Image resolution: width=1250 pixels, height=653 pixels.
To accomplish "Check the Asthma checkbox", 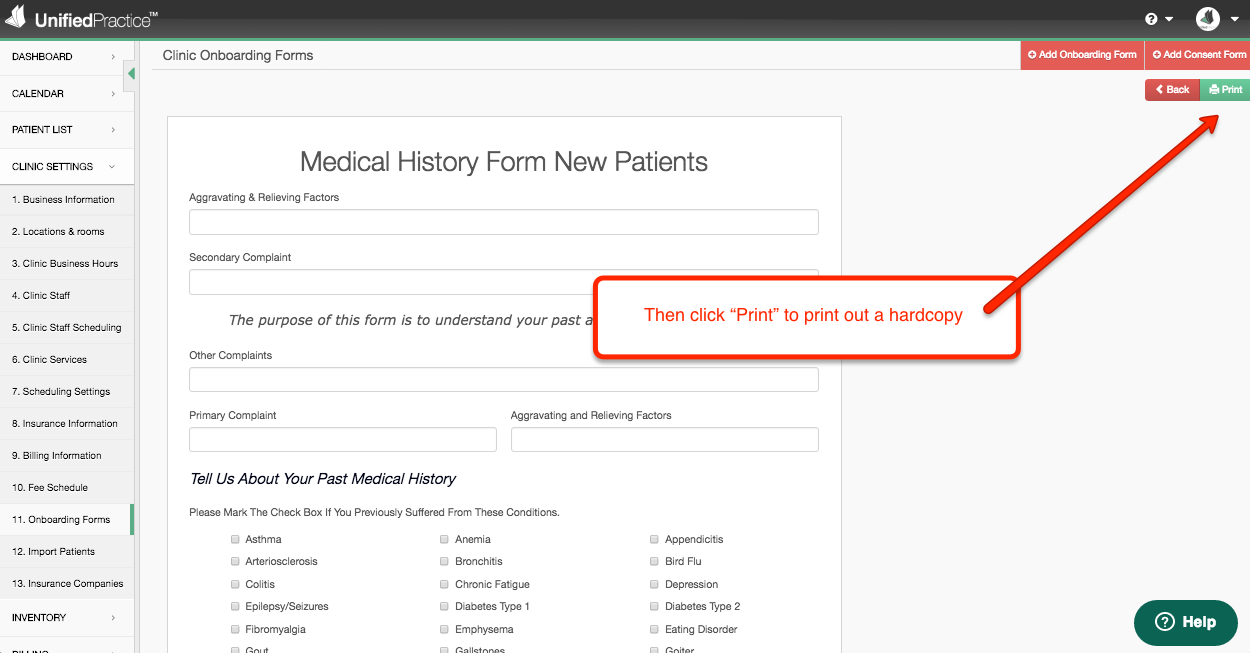I will tap(235, 539).
